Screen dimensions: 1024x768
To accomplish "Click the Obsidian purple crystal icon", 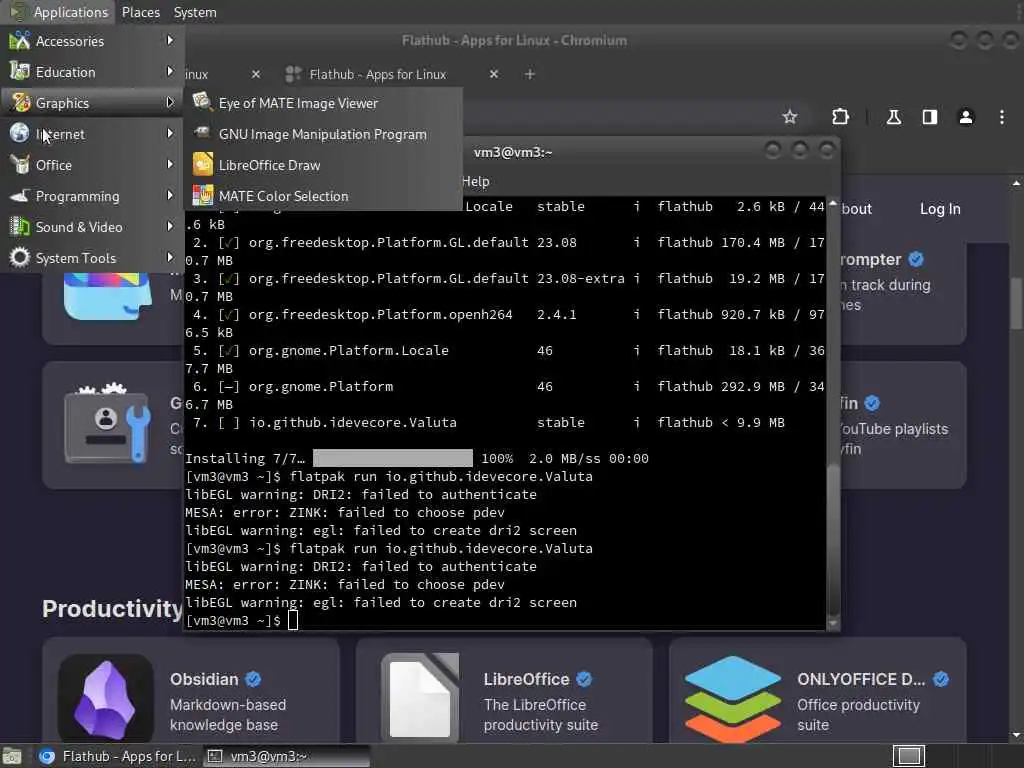I will 105,698.
